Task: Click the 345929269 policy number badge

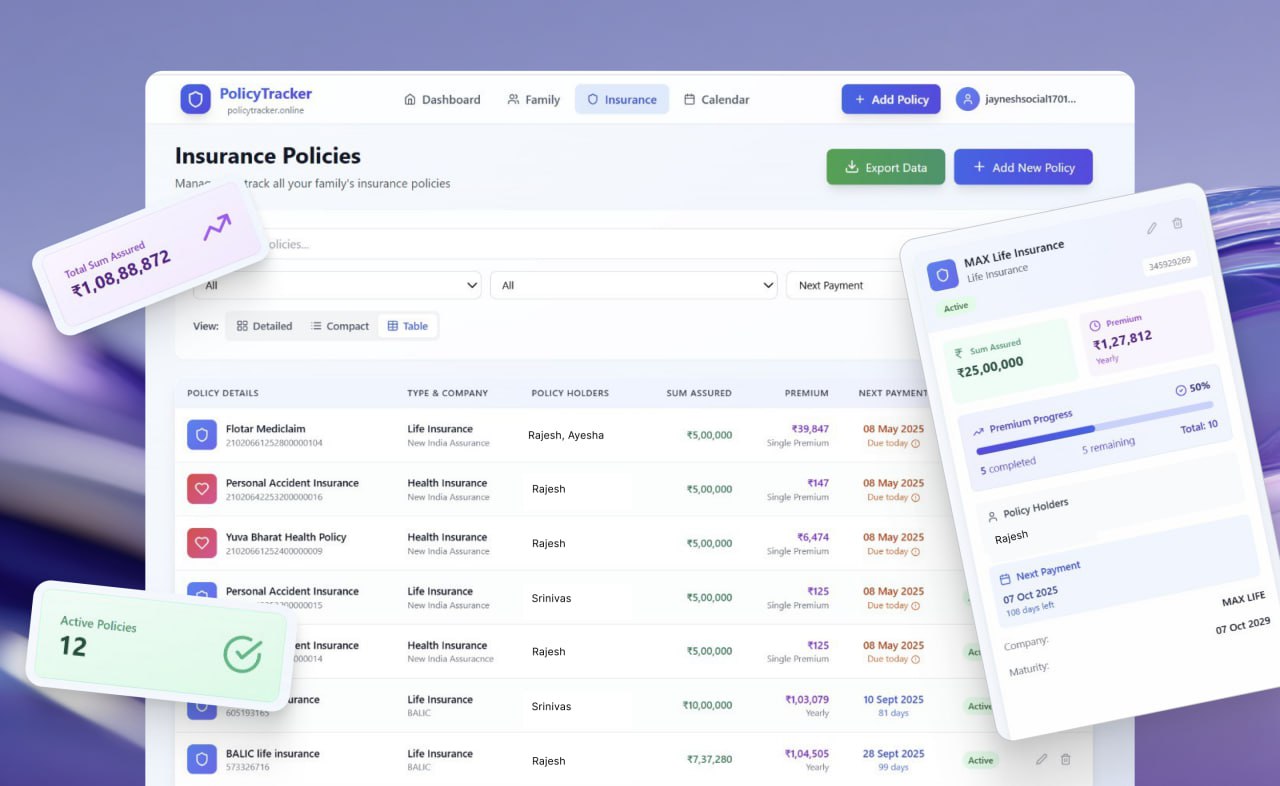Action: [x=1168, y=265]
